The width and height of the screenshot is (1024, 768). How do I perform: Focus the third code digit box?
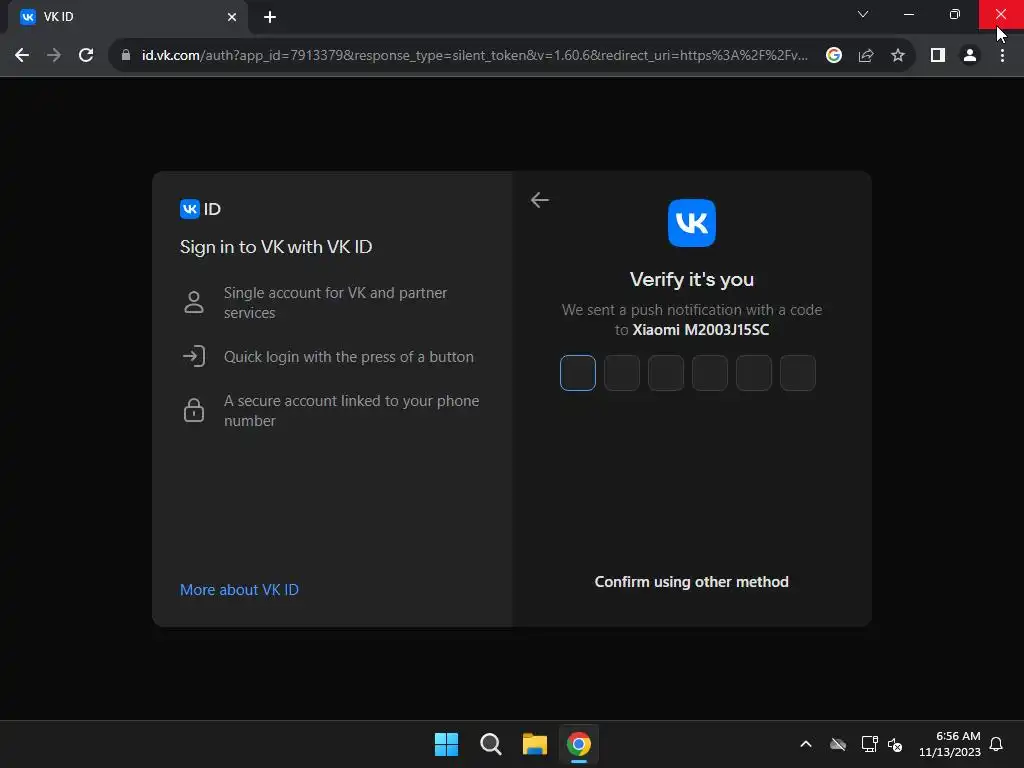(x=665, y=373)
